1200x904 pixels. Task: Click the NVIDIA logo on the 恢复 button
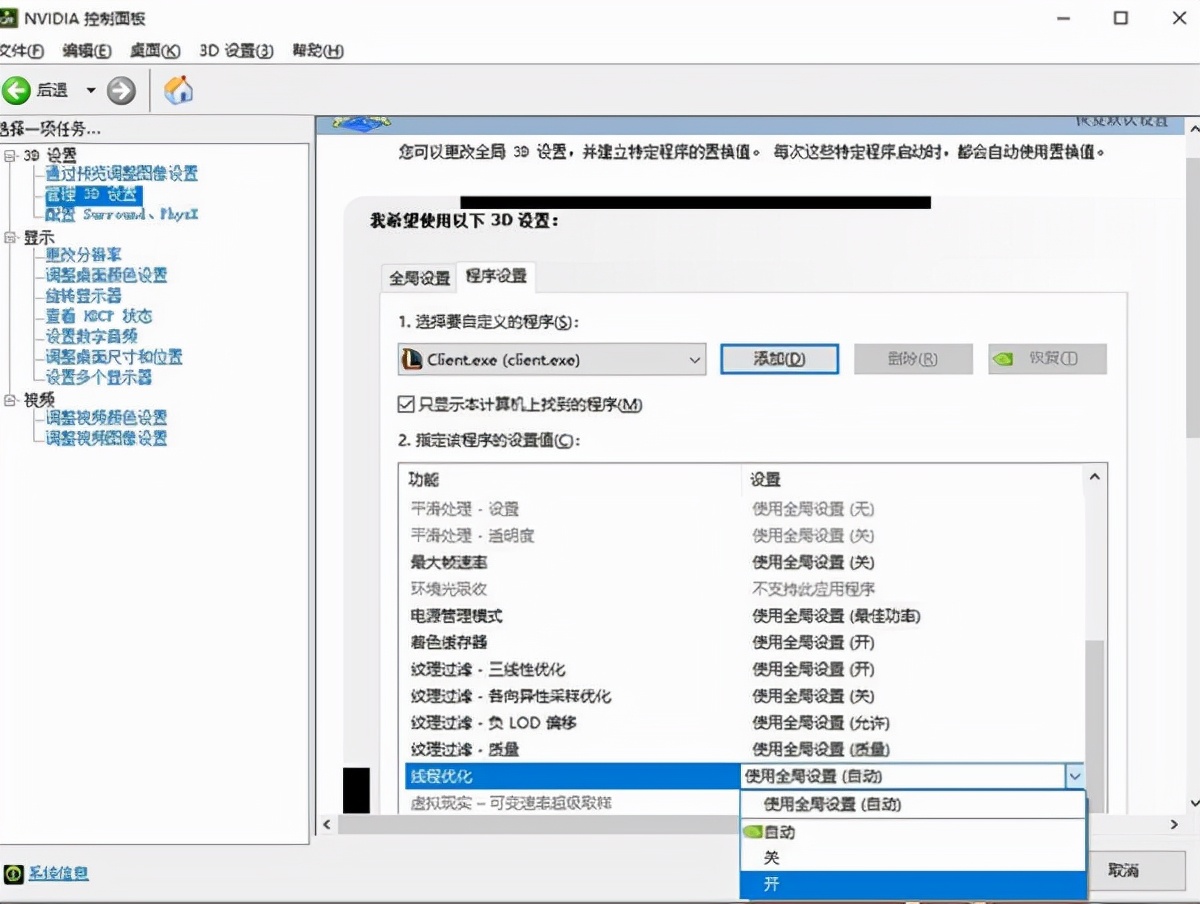point(1003,359)
